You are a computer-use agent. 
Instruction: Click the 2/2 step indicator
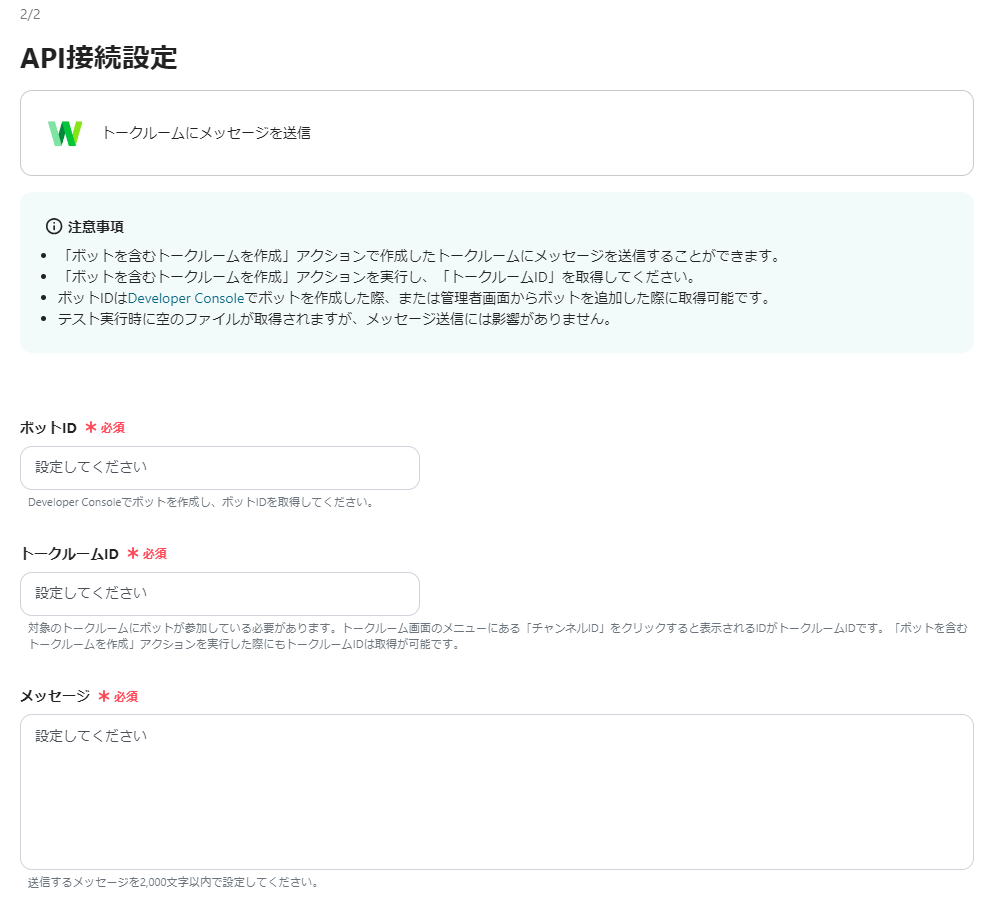click(x=30, y=15)
